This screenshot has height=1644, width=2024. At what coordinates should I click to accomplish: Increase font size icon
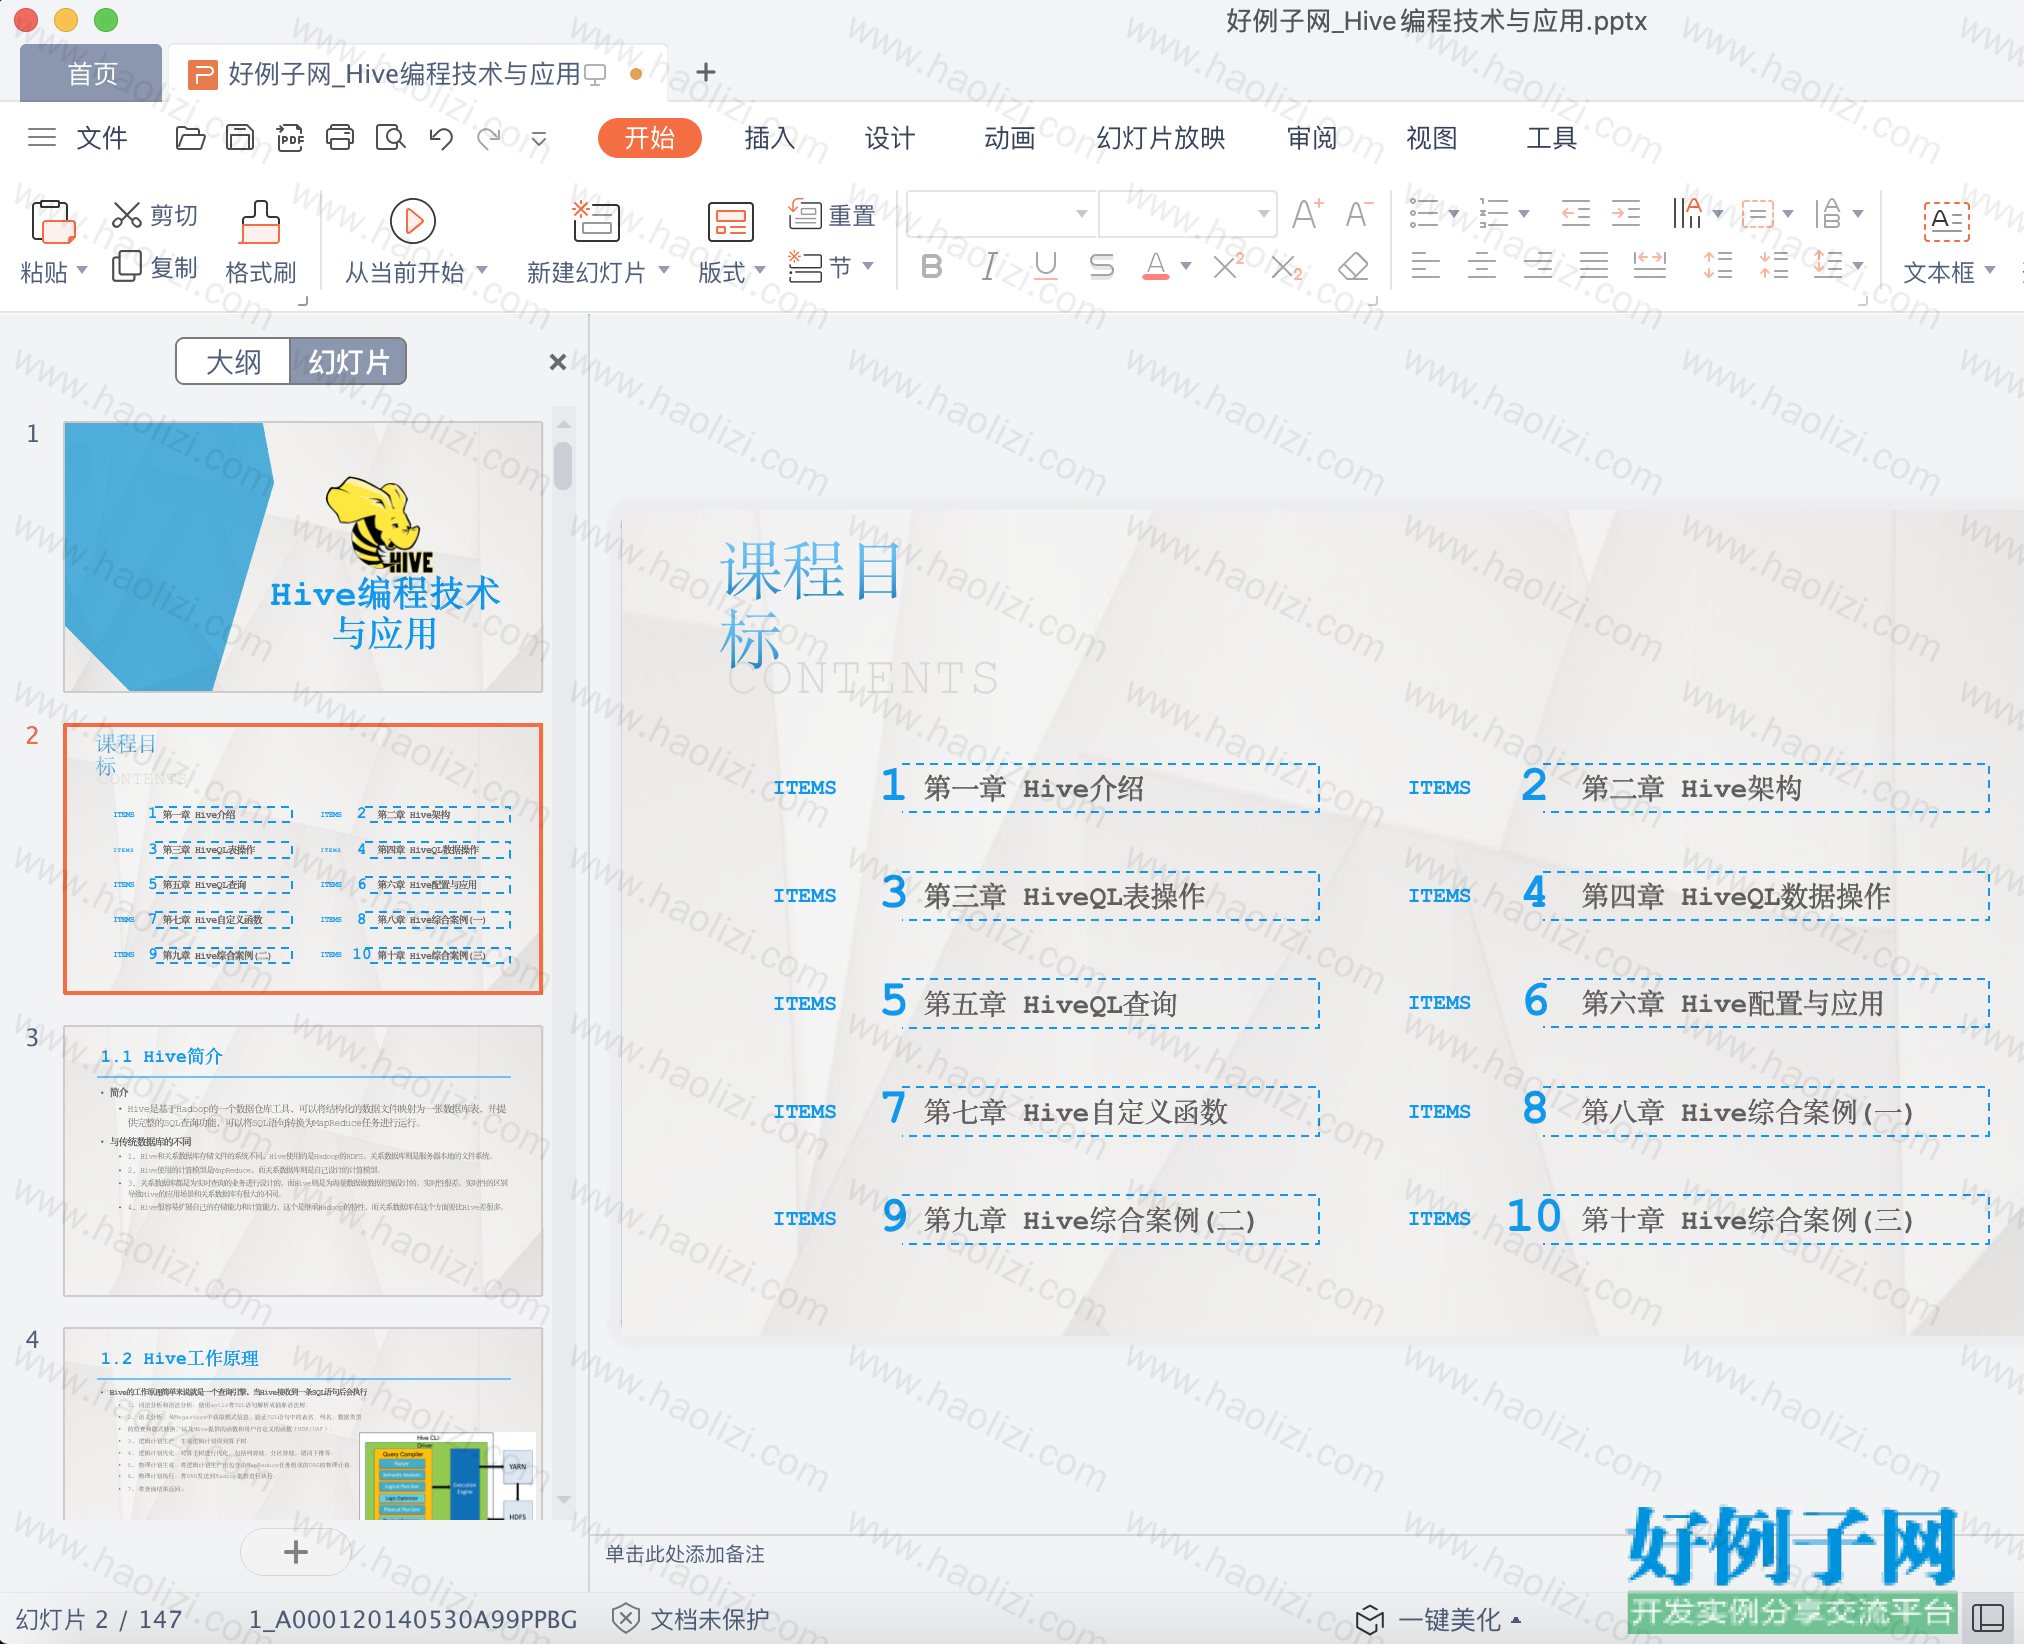[x=1307, y=213]
